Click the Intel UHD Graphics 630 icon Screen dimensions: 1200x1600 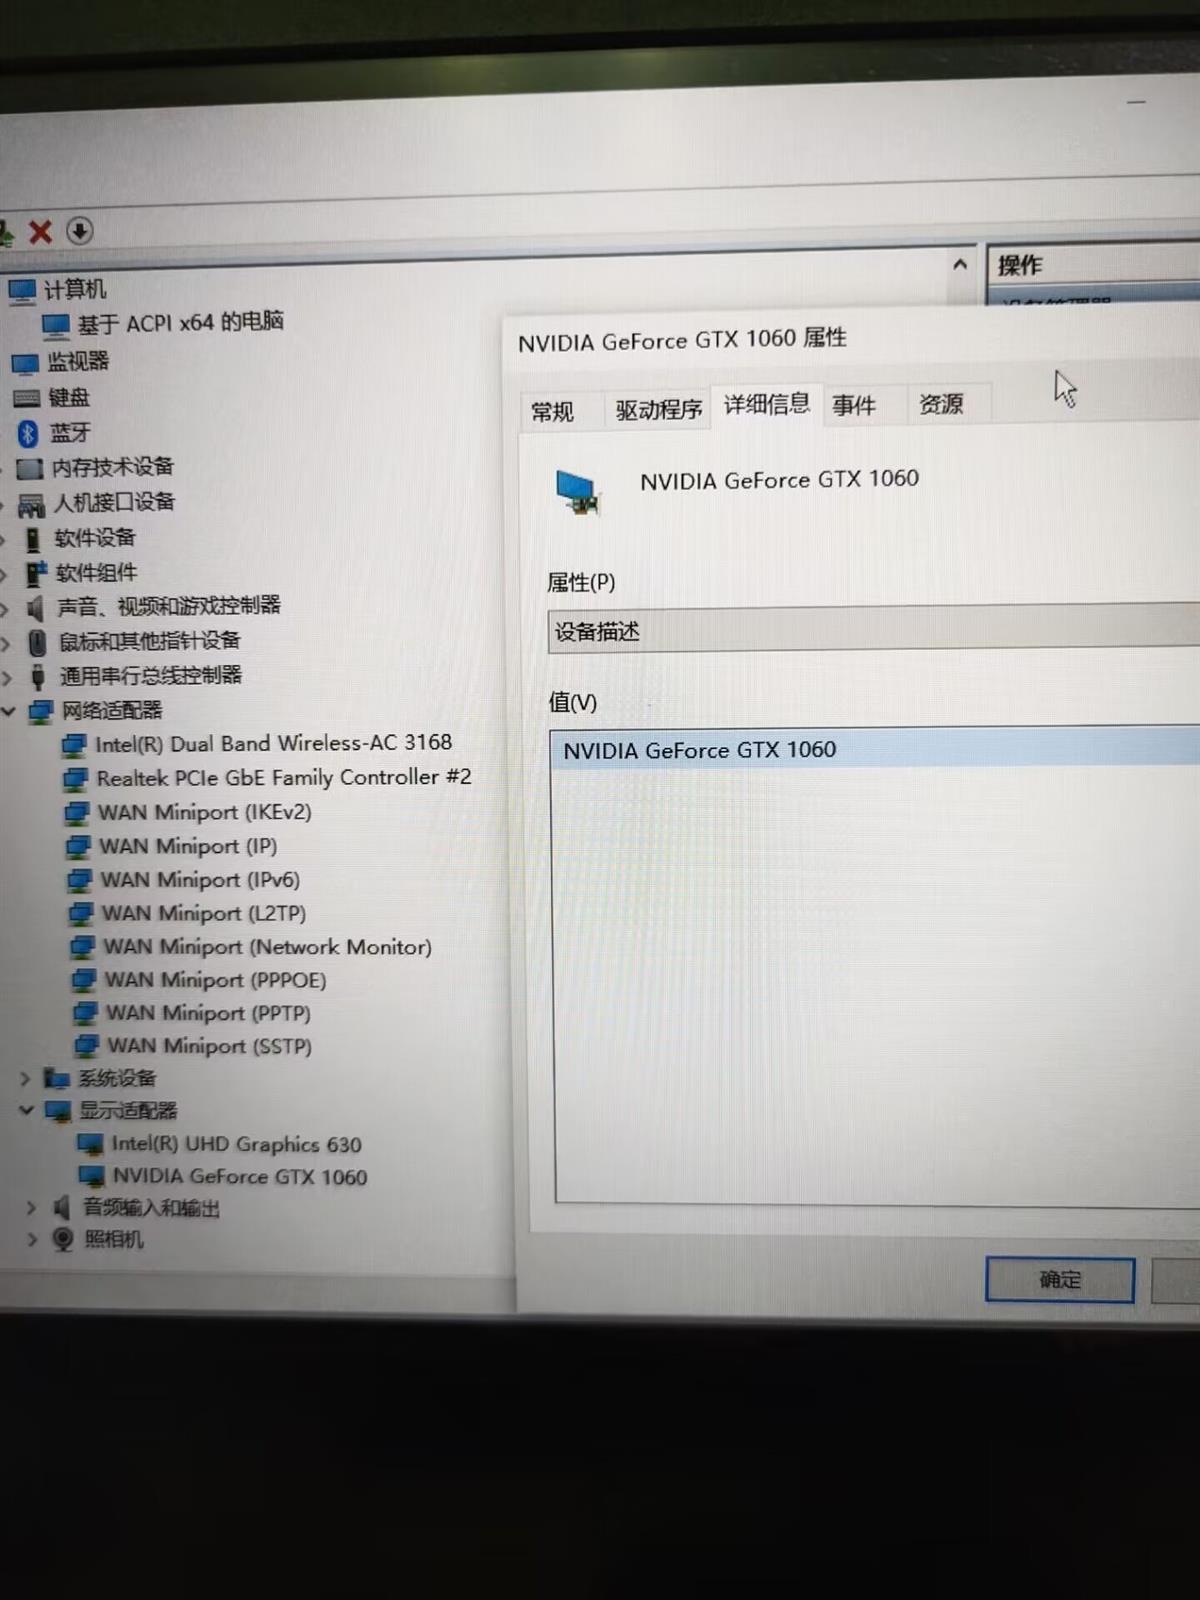pos(91,1144)
